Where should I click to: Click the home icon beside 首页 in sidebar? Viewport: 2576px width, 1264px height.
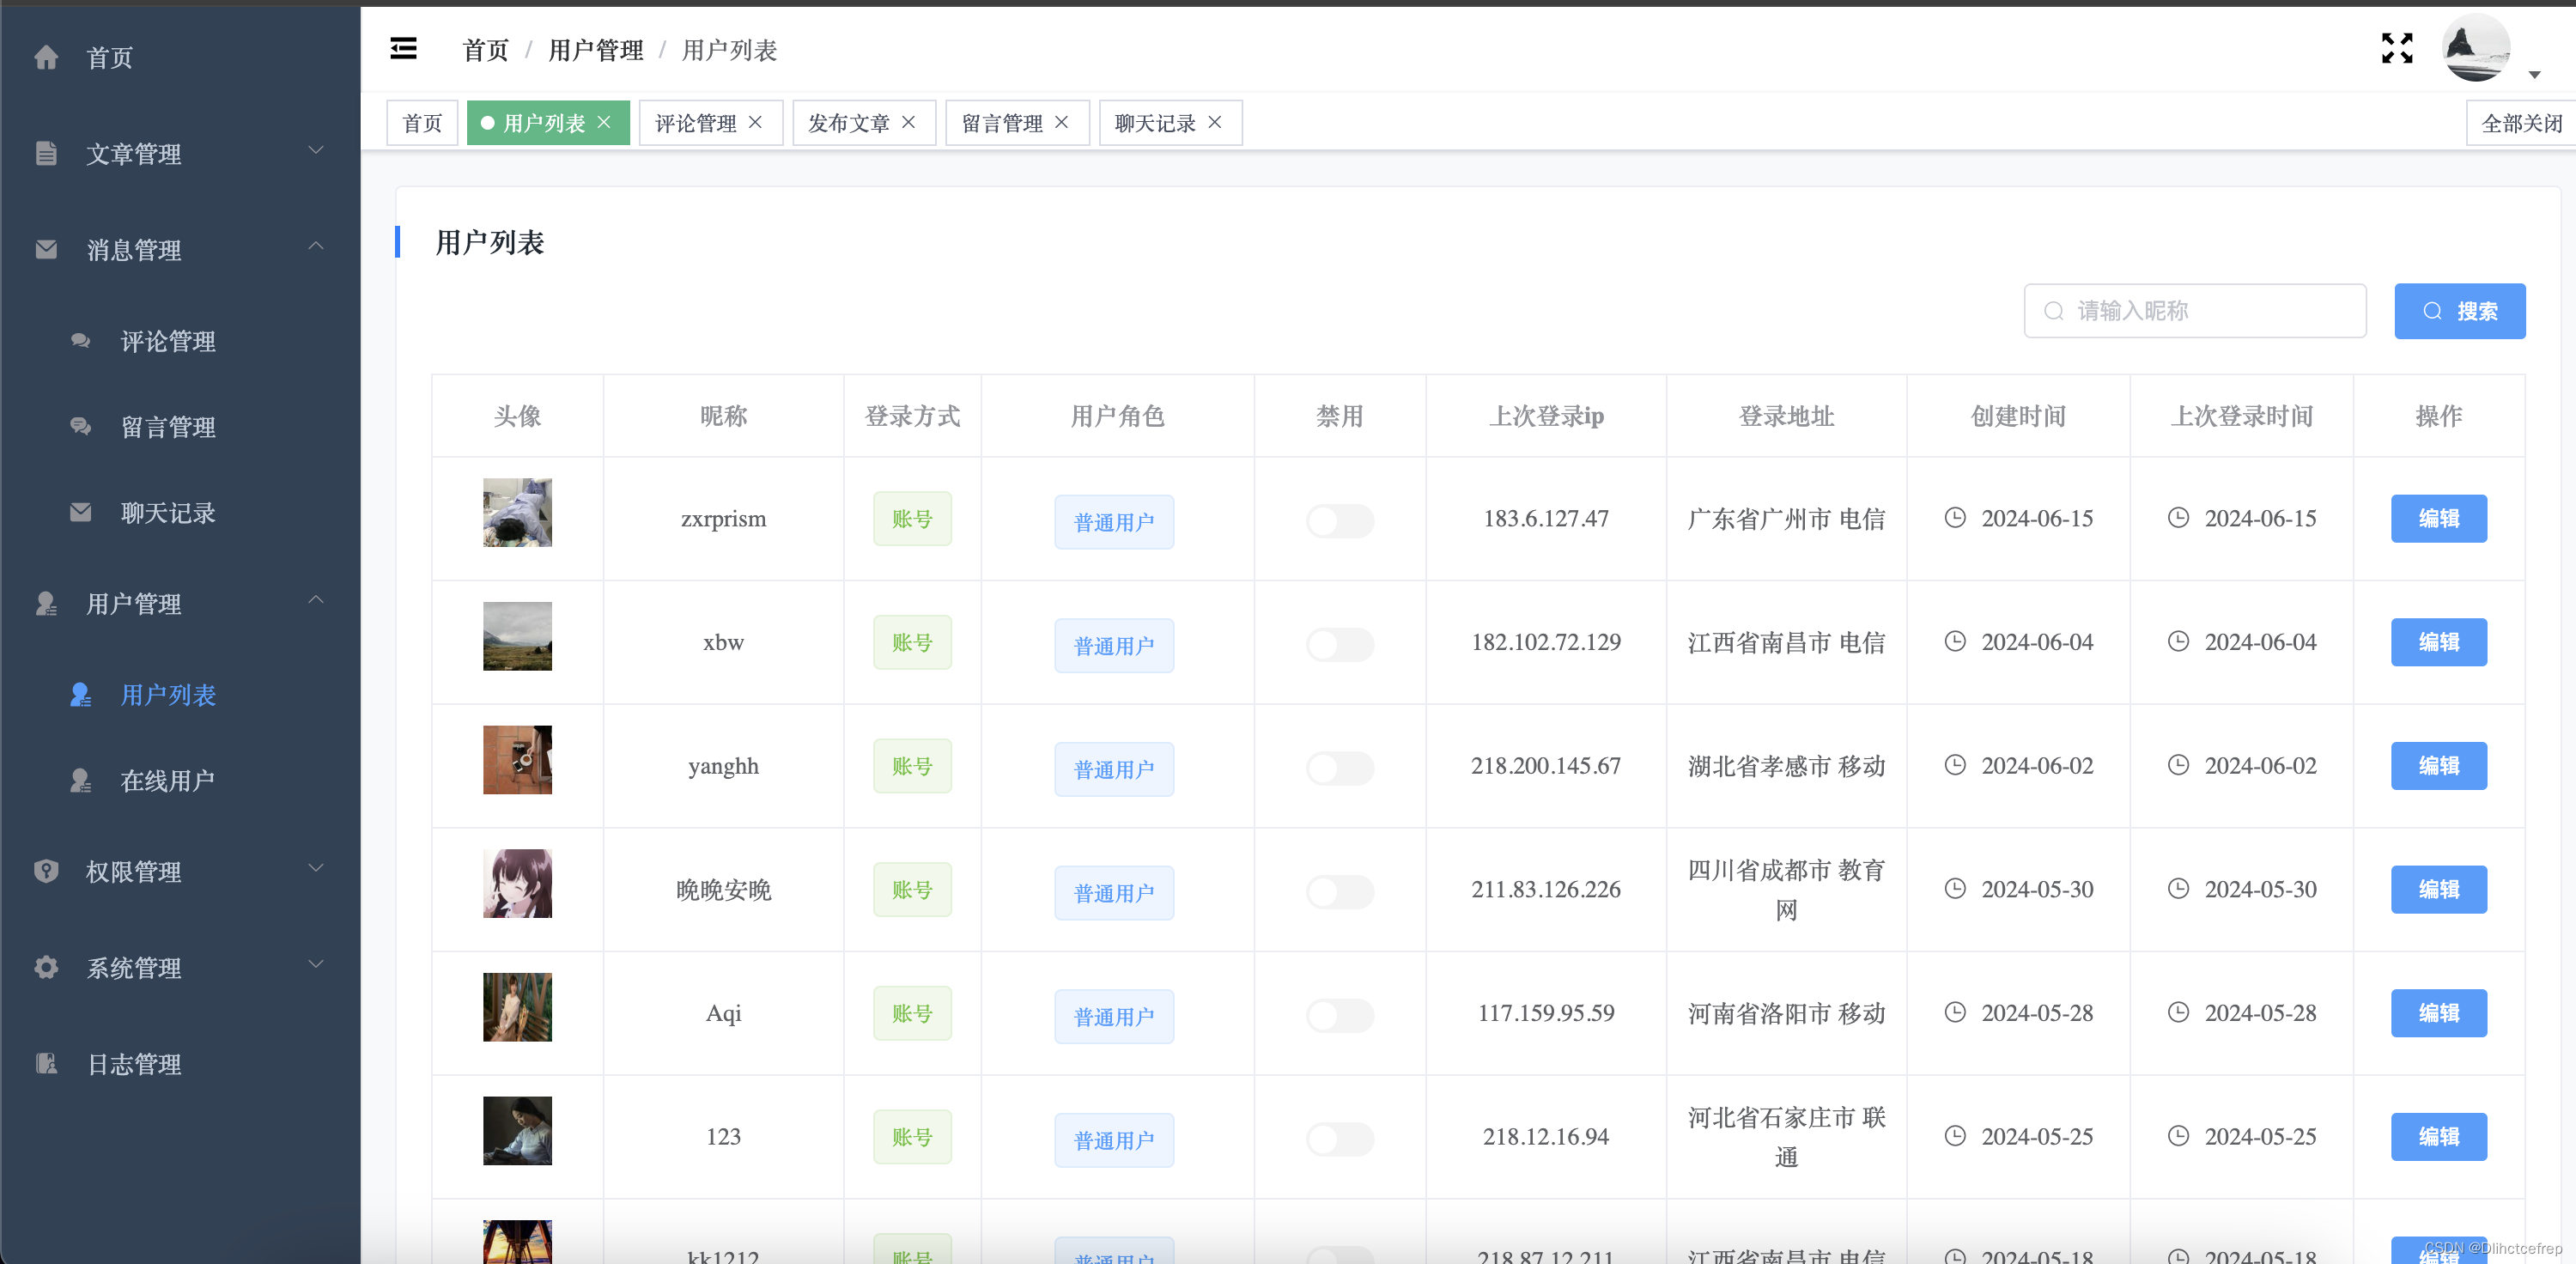pos(46,57)
